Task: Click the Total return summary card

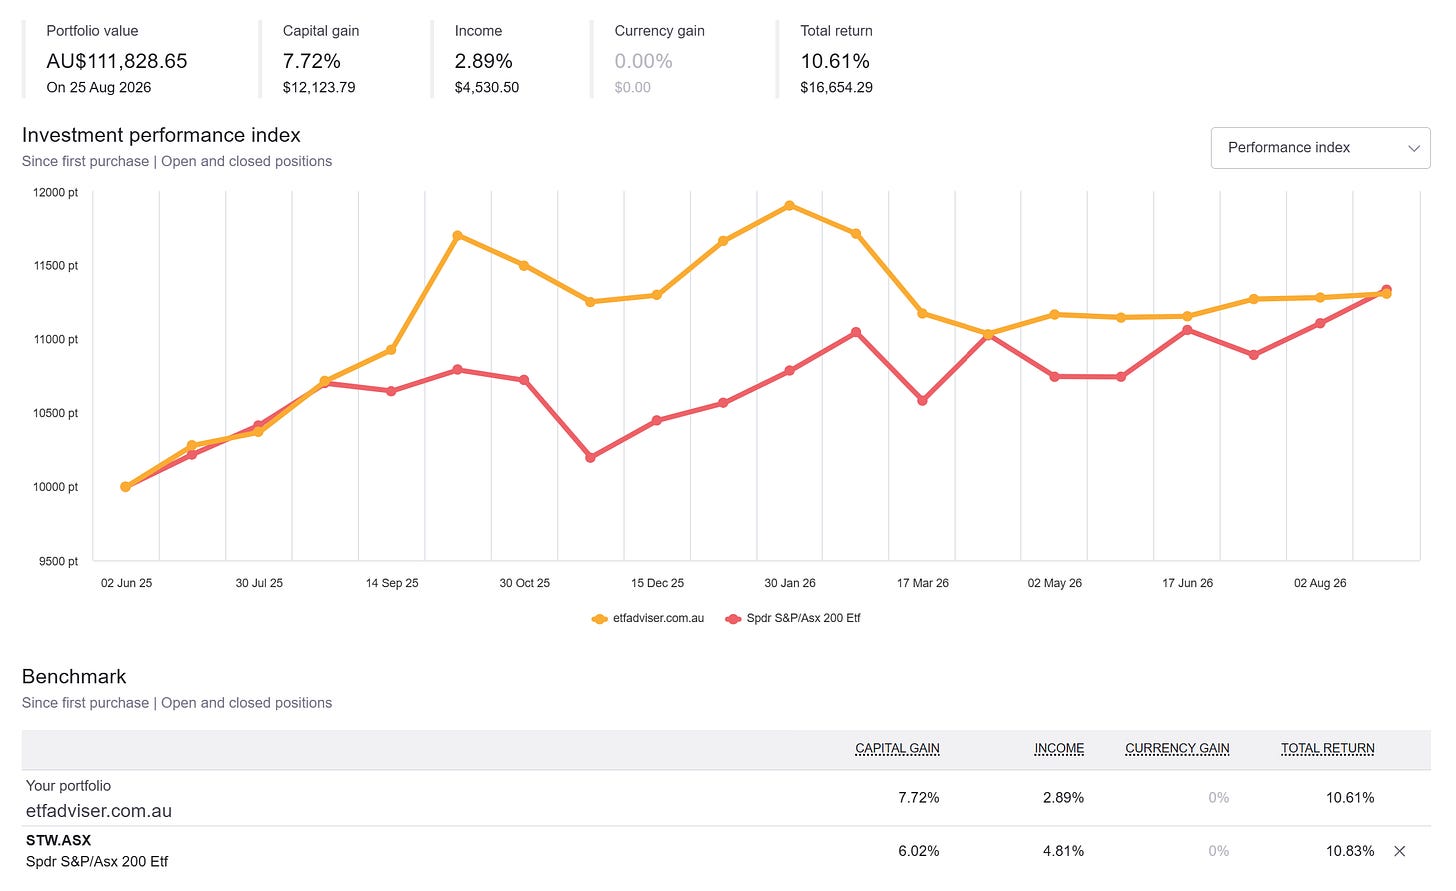Action: coord(836,59)
